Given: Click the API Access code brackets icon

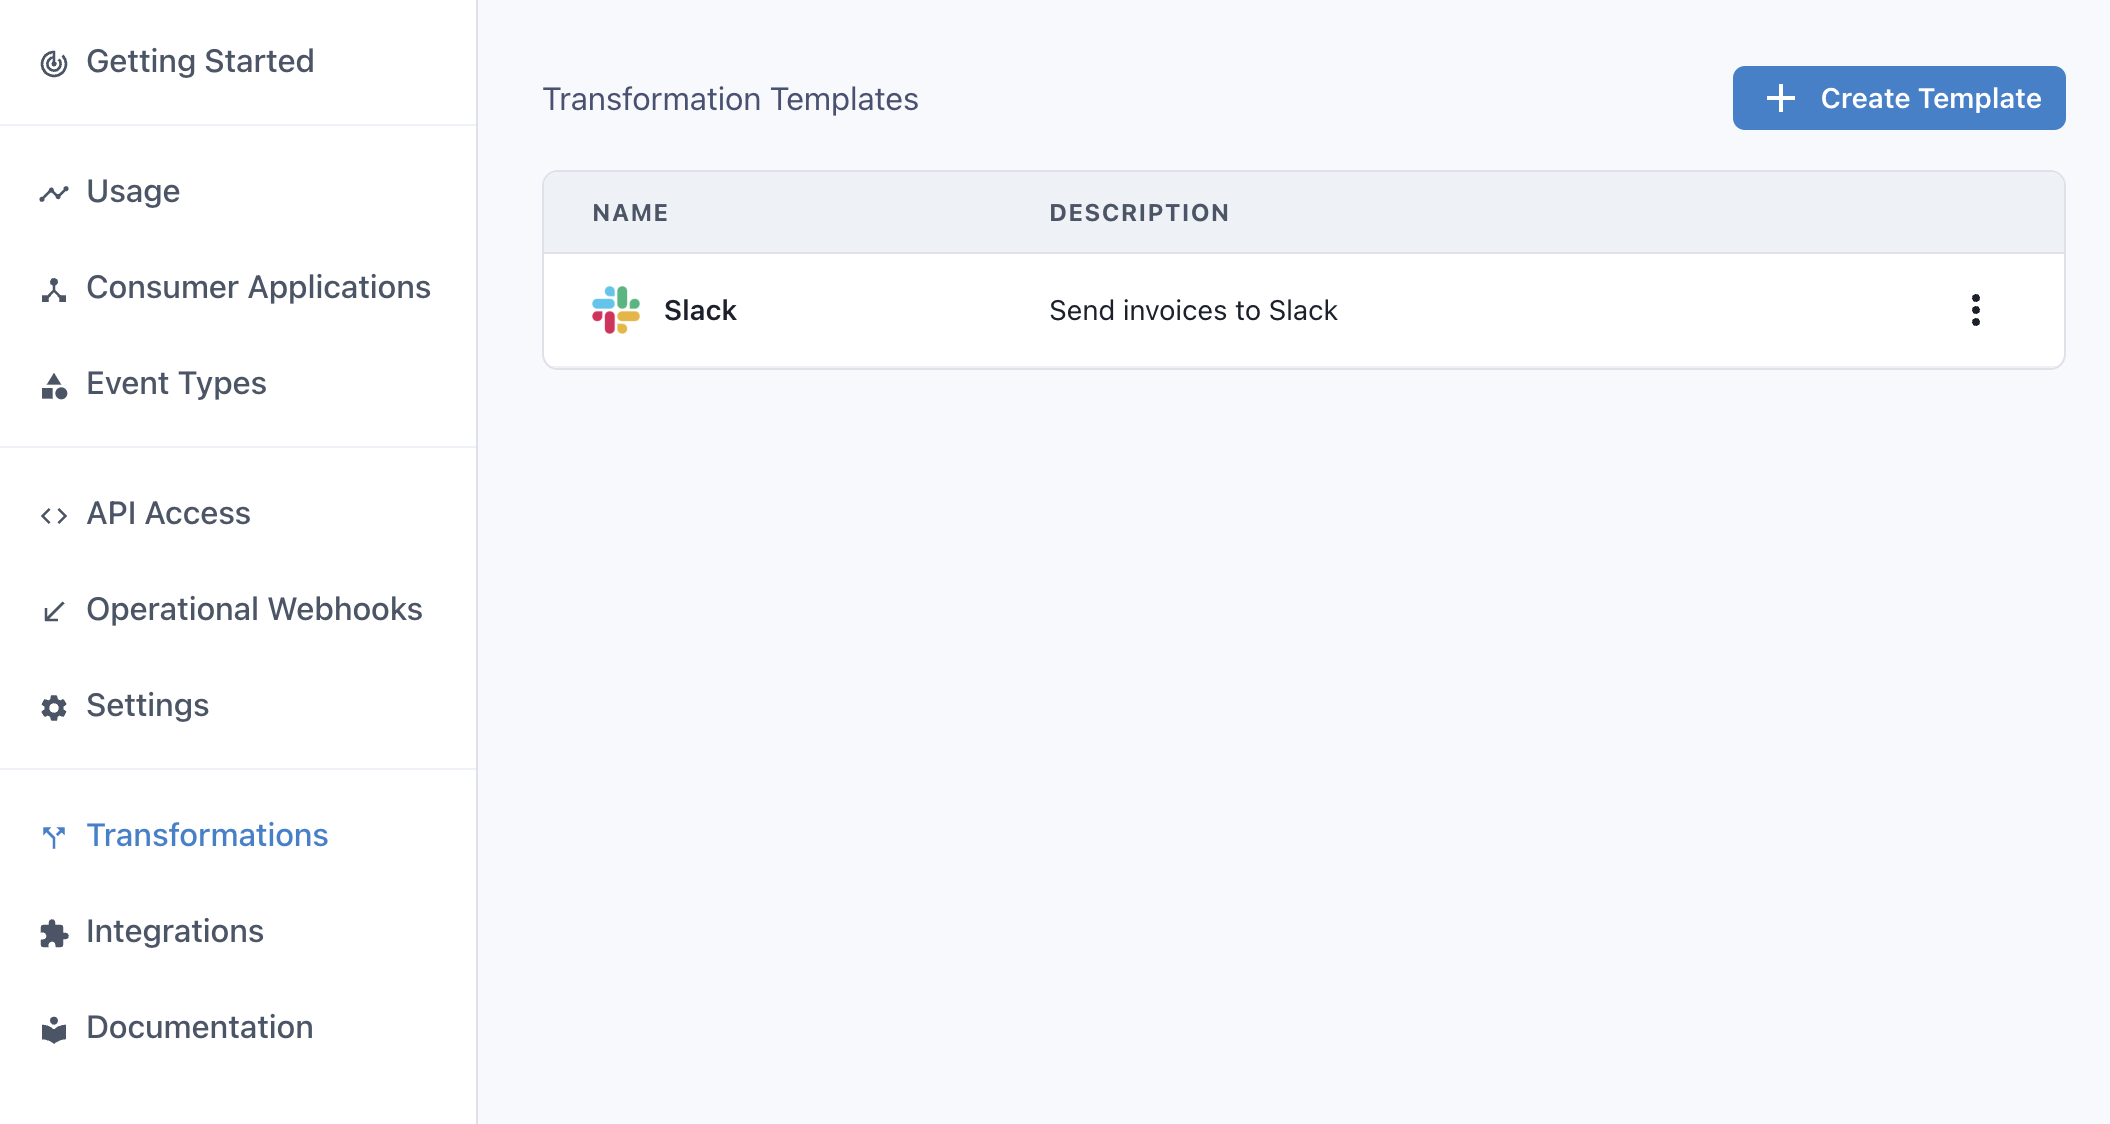Looking at the screenshot, I should tap(54, 516).
